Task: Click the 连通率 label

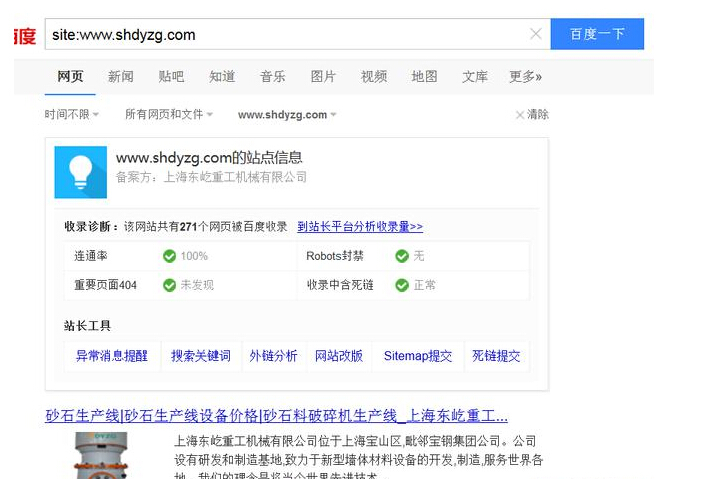Action: point(91,256)
